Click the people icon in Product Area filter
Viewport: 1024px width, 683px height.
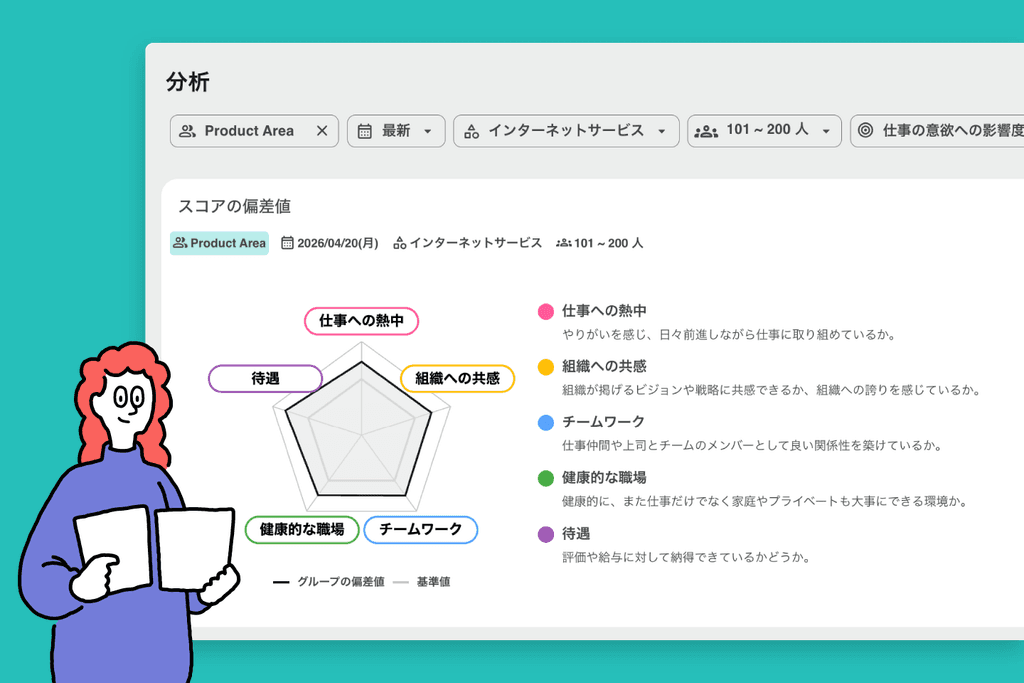pyautogui.click(x=187, y=131)
